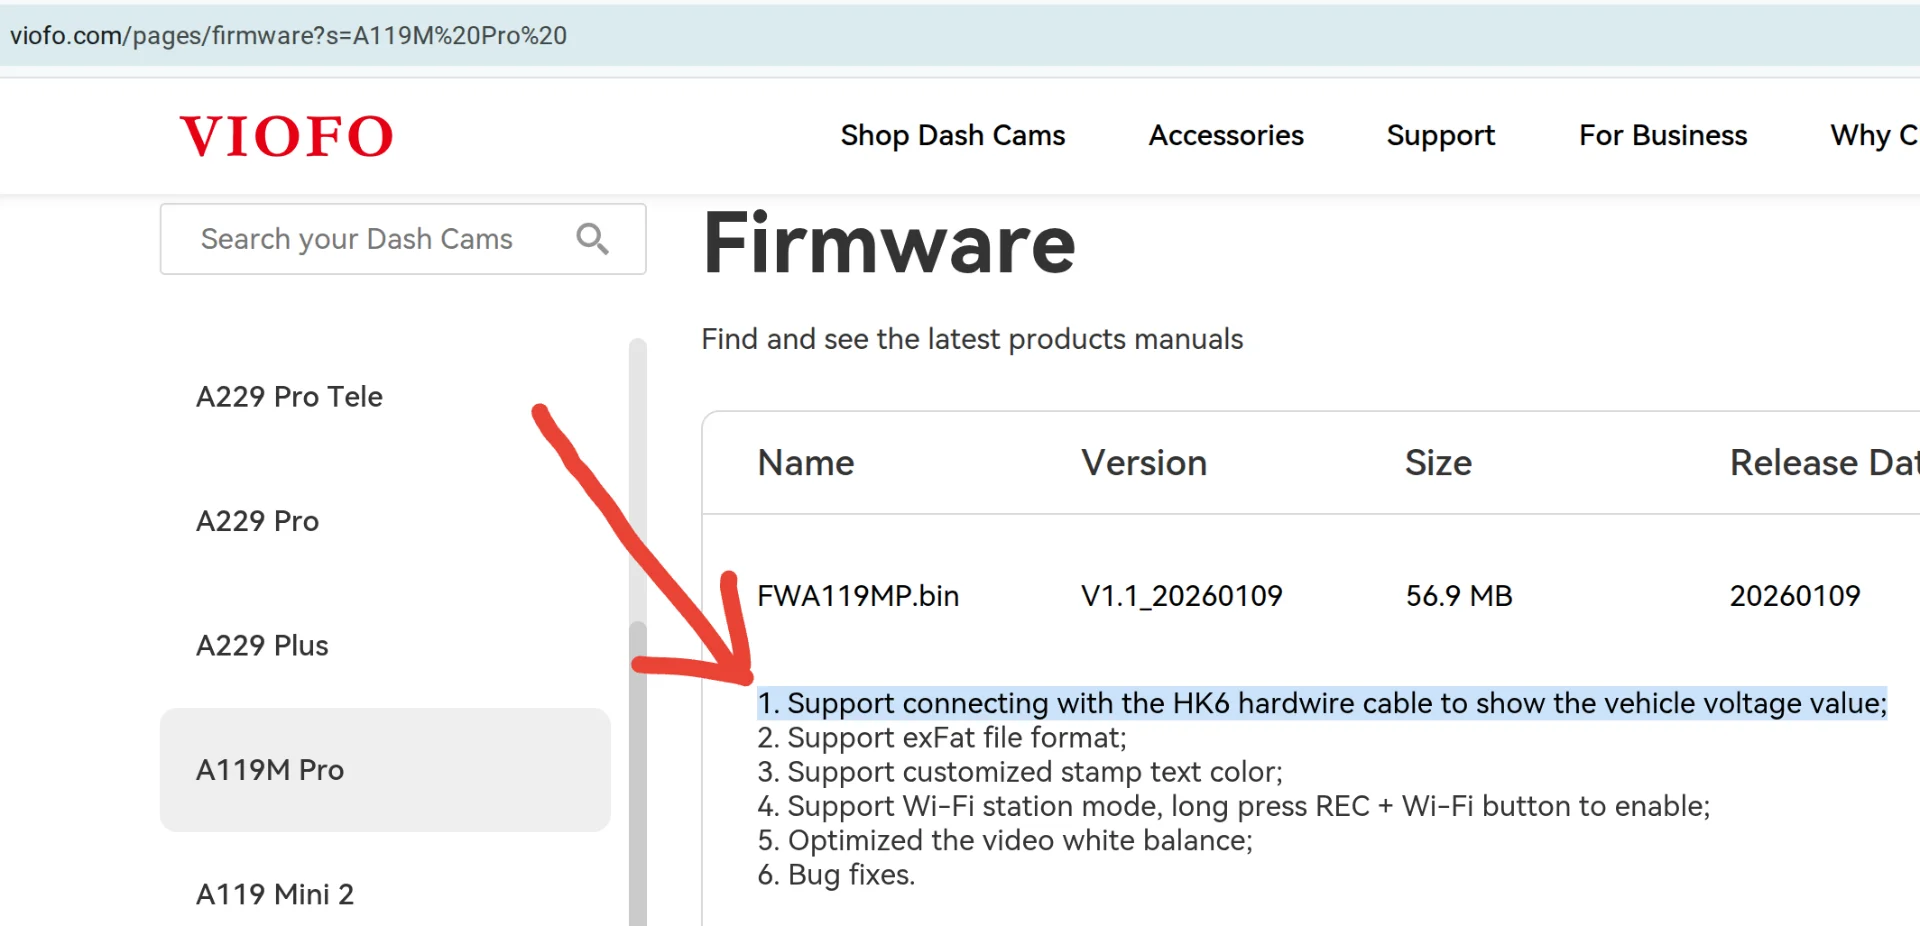The image size is (1920, 926).
Task: Open the Shop Dash Cams menu
Action: (953, 135)
